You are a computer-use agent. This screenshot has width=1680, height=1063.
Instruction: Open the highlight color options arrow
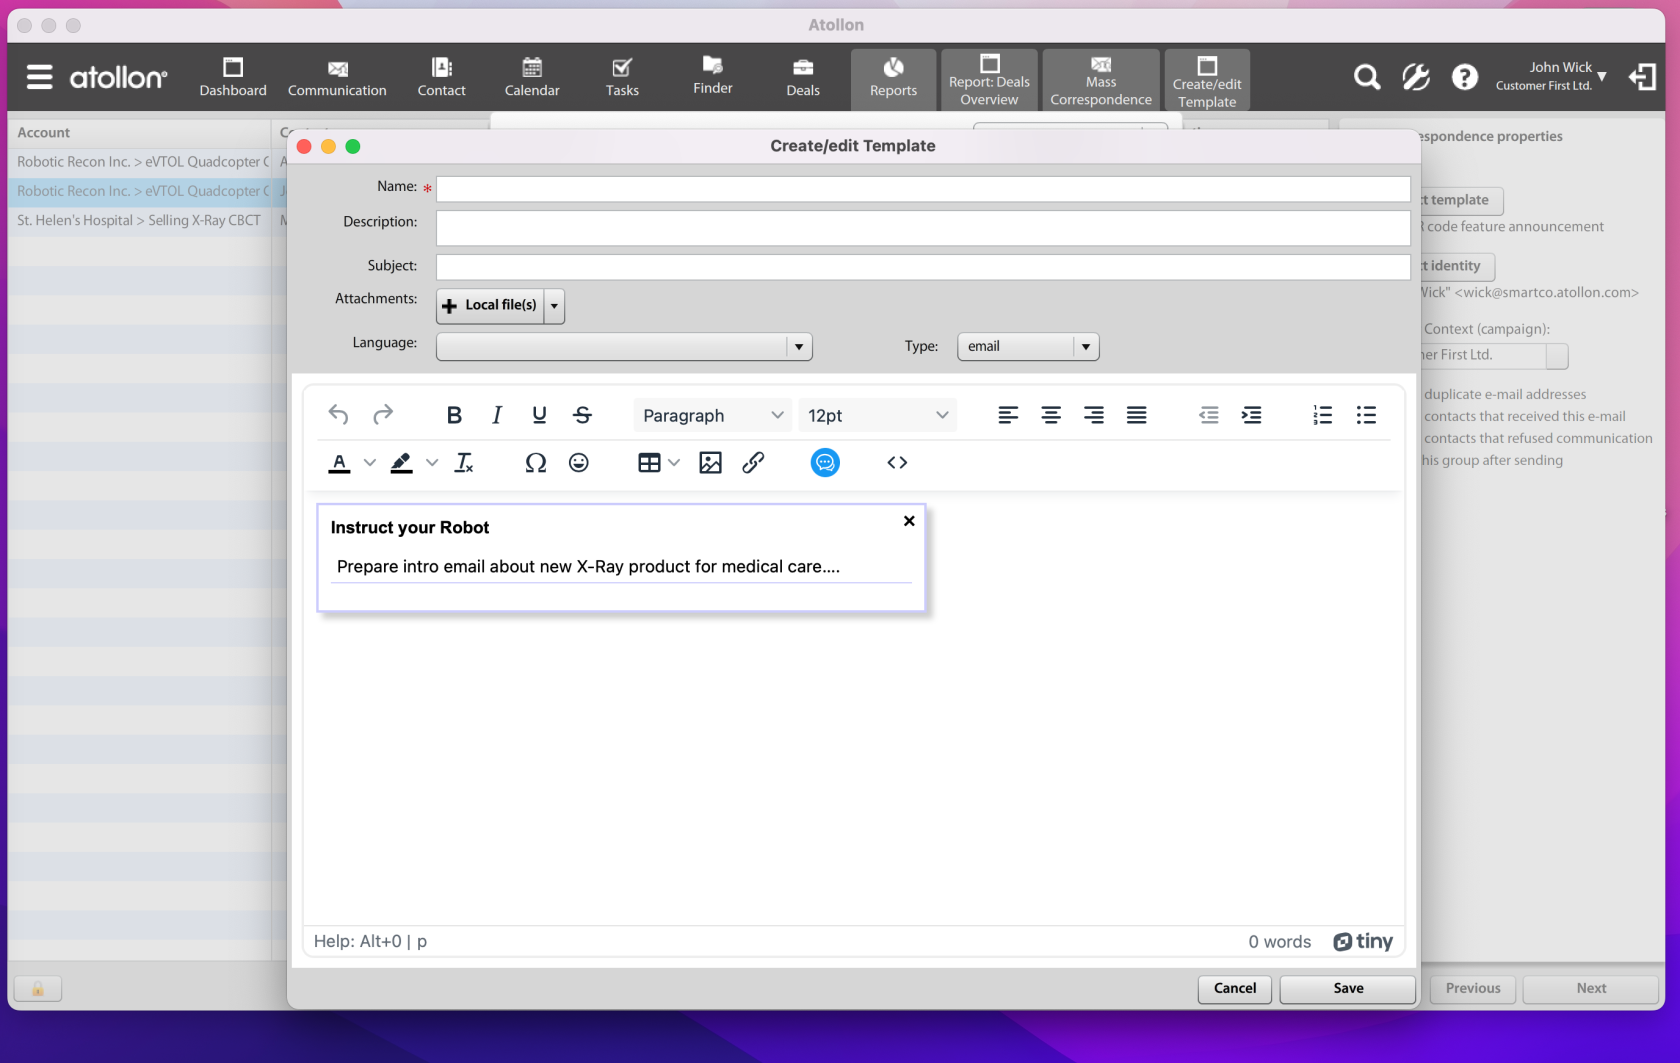tap(432, 463)
